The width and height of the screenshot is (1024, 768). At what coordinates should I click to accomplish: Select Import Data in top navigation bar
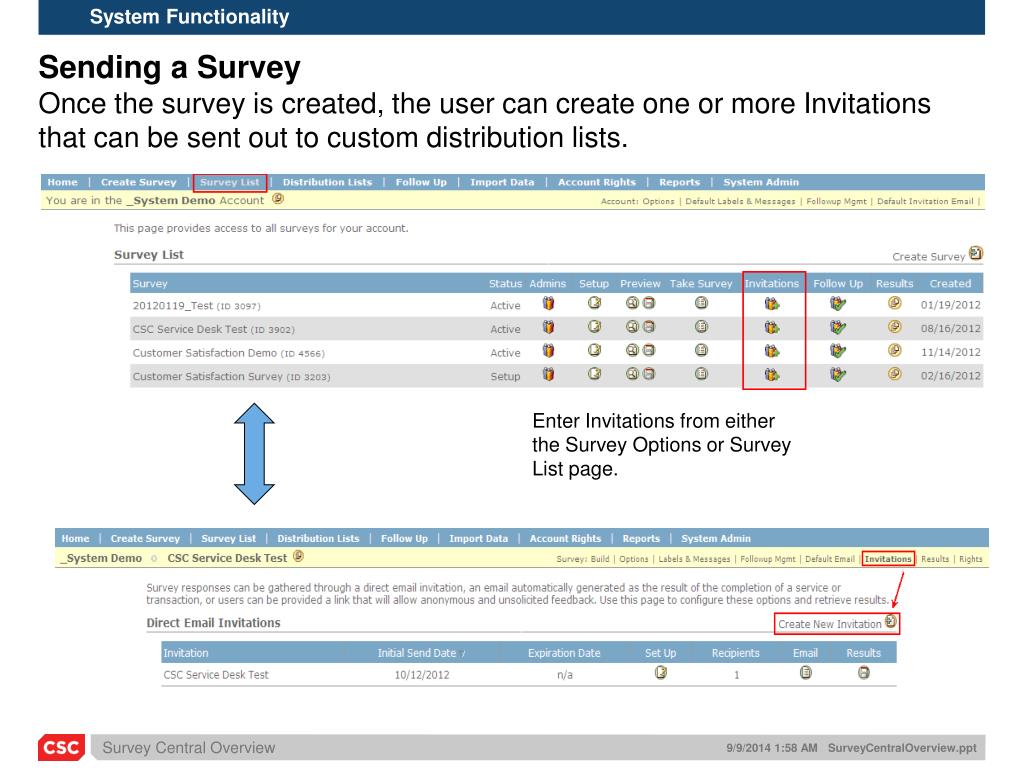[x=502, y=182]
